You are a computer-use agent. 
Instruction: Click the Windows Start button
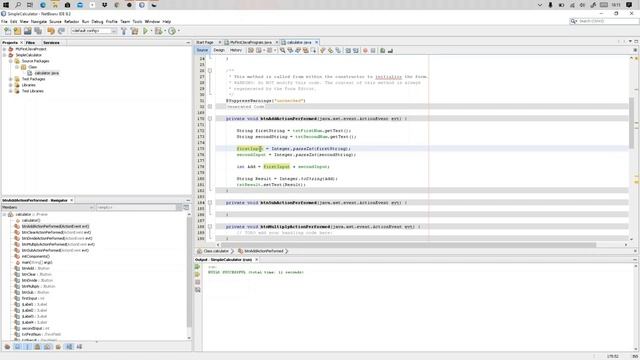point(6,5)
